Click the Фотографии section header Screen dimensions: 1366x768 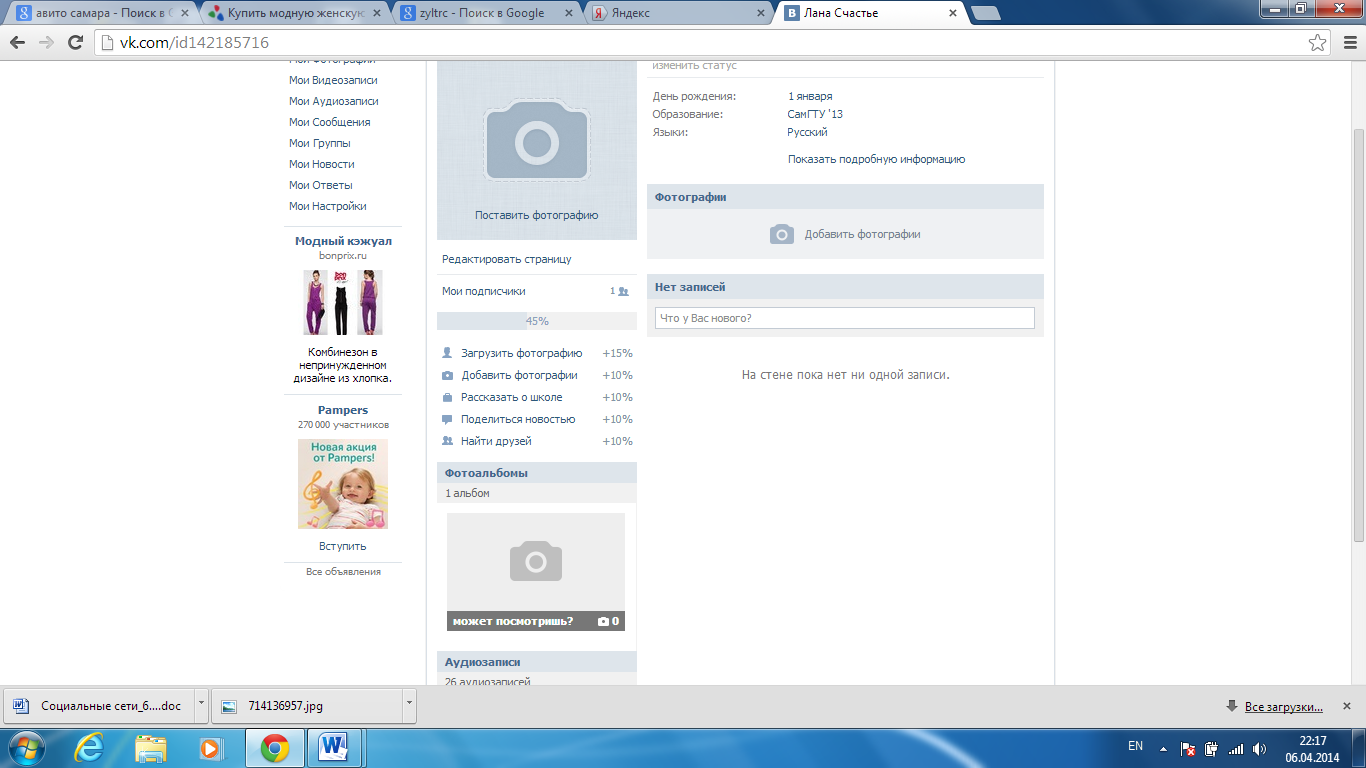tap(845, 197)
